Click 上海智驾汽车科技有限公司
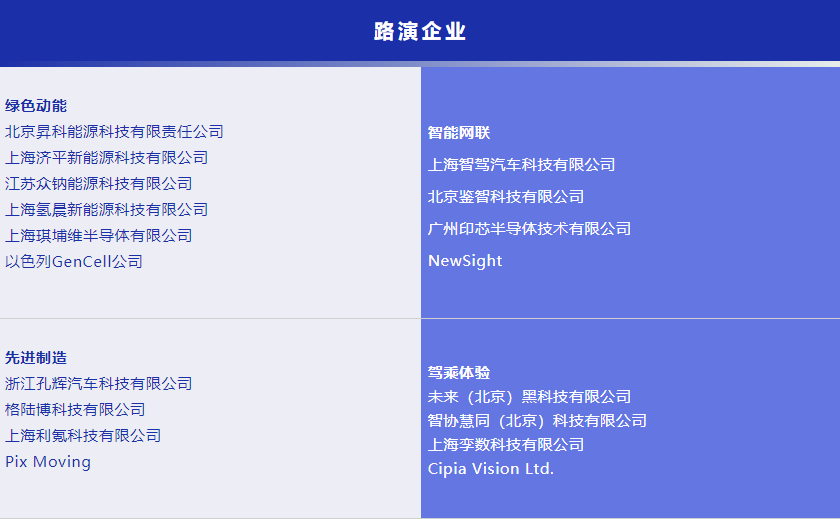Screen dimensions: 840x519 click(x=521, y=165)
